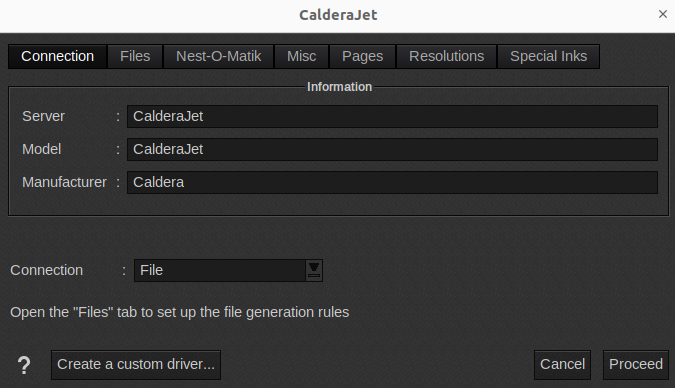Click the Create a custom driver button
This screenshot has height=388, width=675.
tap(136, 365)
